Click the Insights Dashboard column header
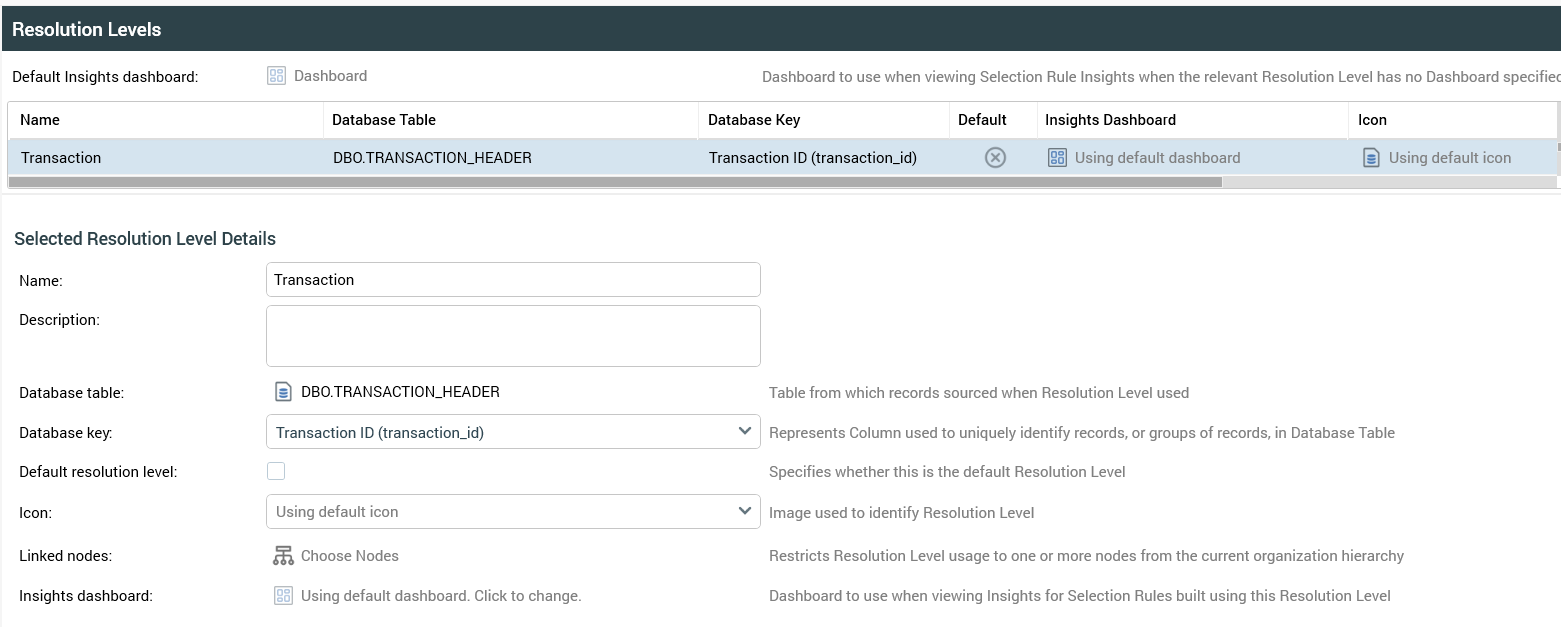Image resolution: width=1561 pixels, height=627 pixels. (1110, 120)
